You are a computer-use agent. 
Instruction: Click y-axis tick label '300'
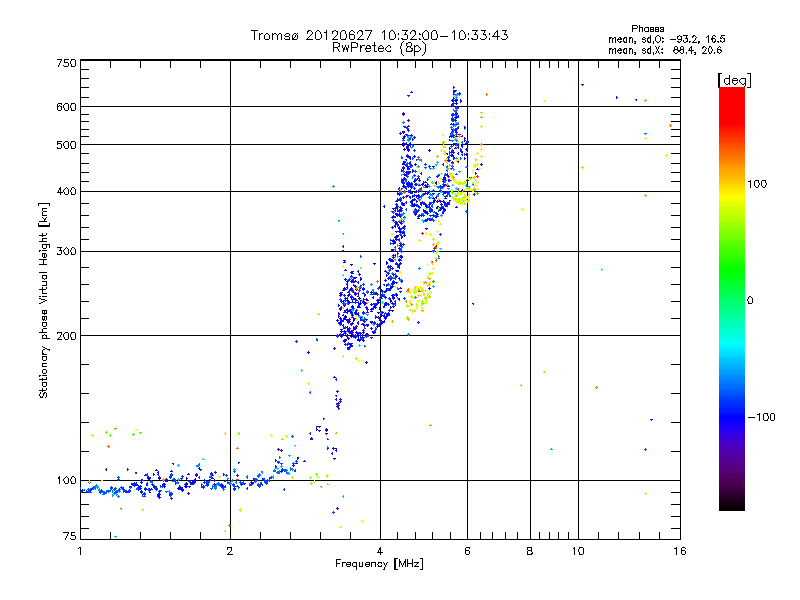tap(66, 252)
